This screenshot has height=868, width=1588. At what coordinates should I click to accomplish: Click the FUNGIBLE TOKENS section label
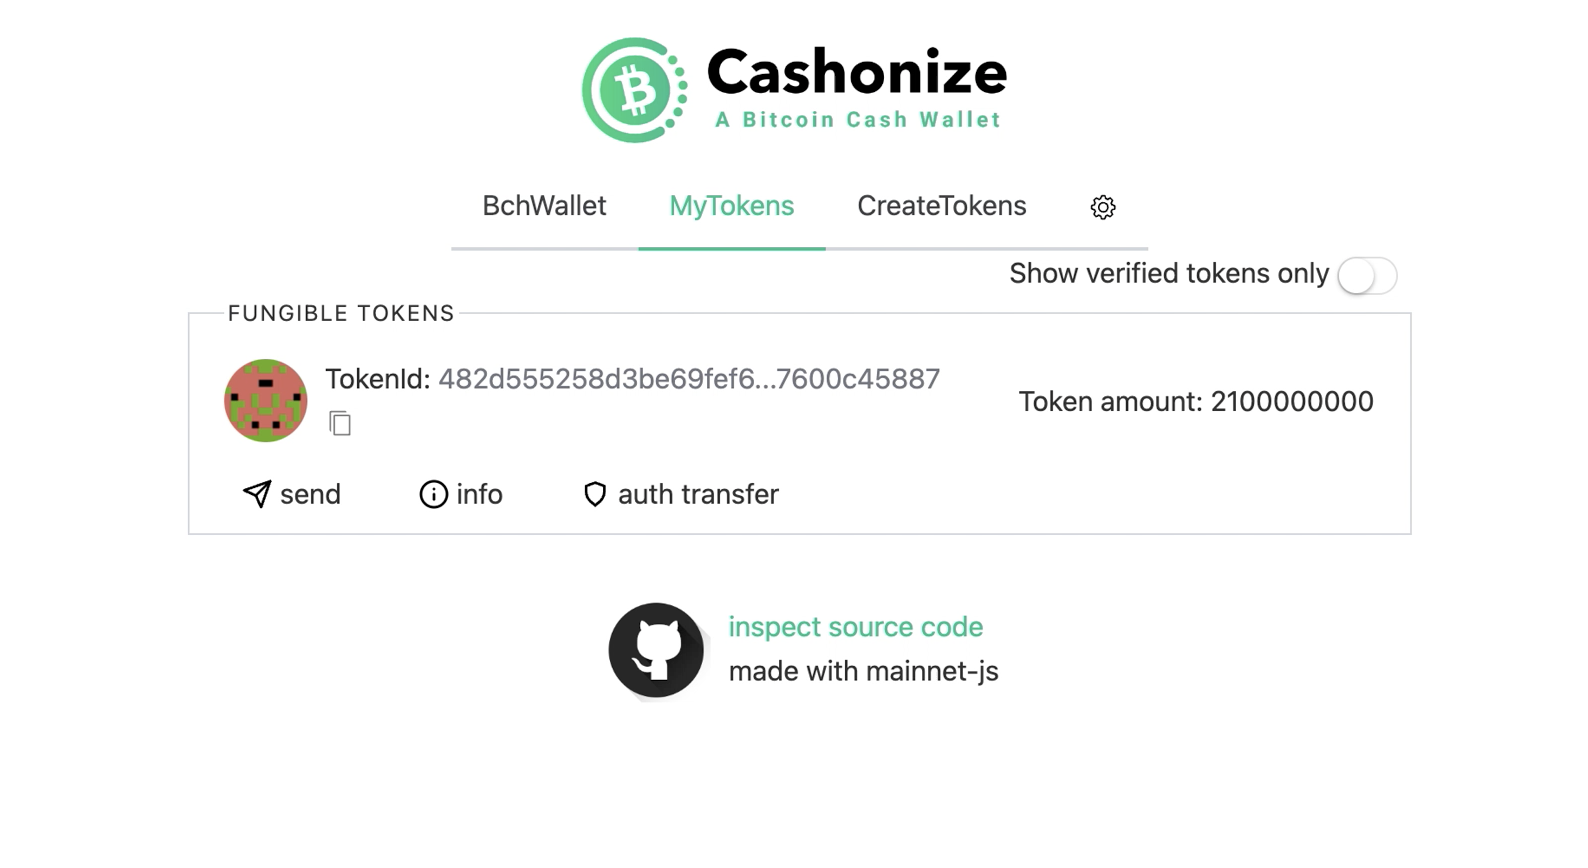[340, 313]
